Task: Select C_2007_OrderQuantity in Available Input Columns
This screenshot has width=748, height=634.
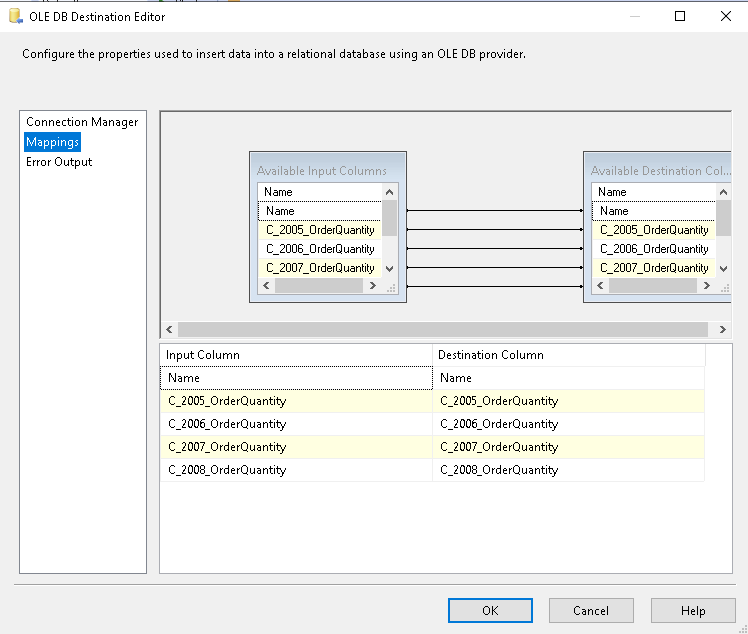Action: [x=320, y=268]
